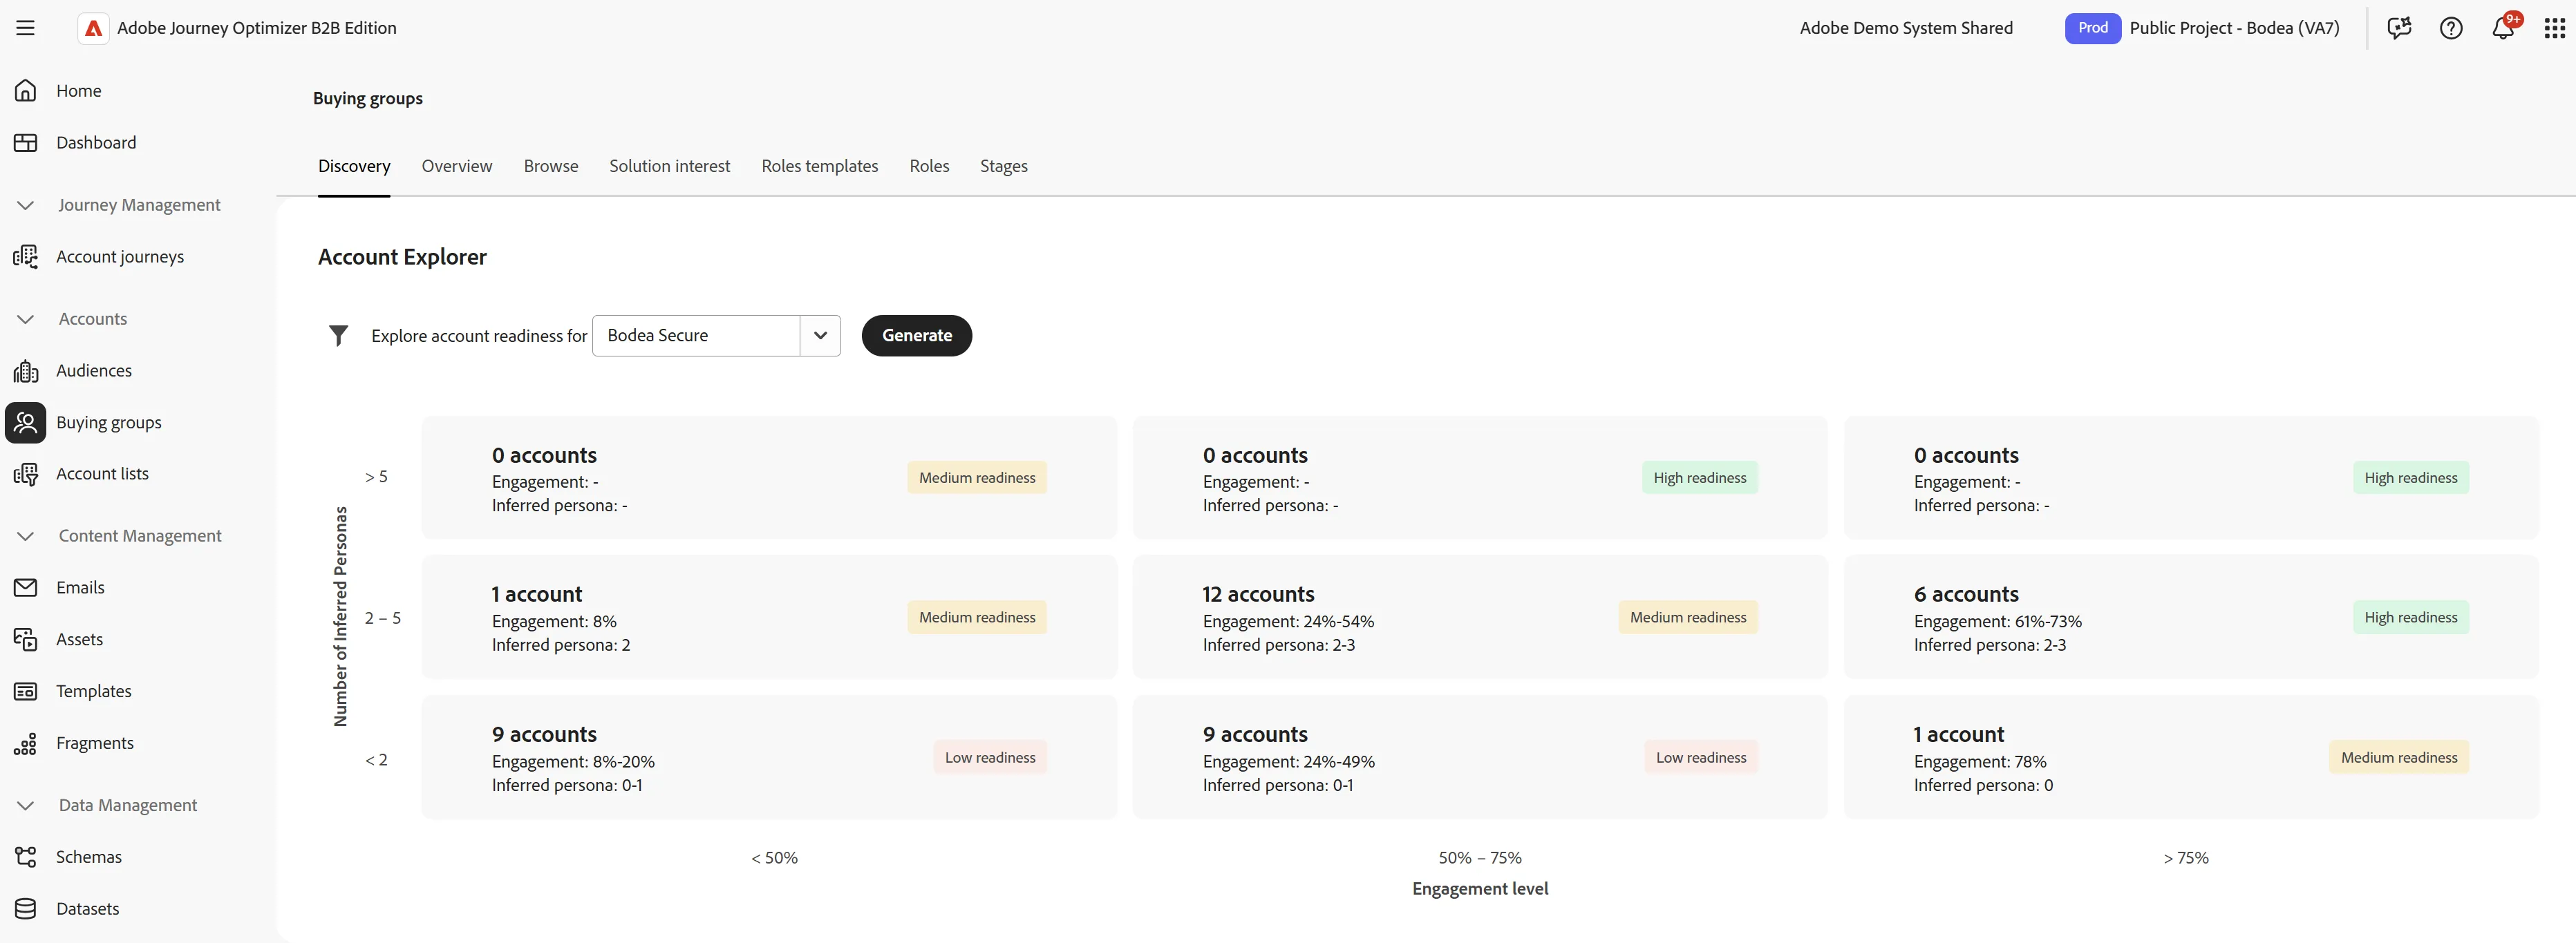Click the filter funnel icon
The image size is (2576, 943).
[339, 336]
